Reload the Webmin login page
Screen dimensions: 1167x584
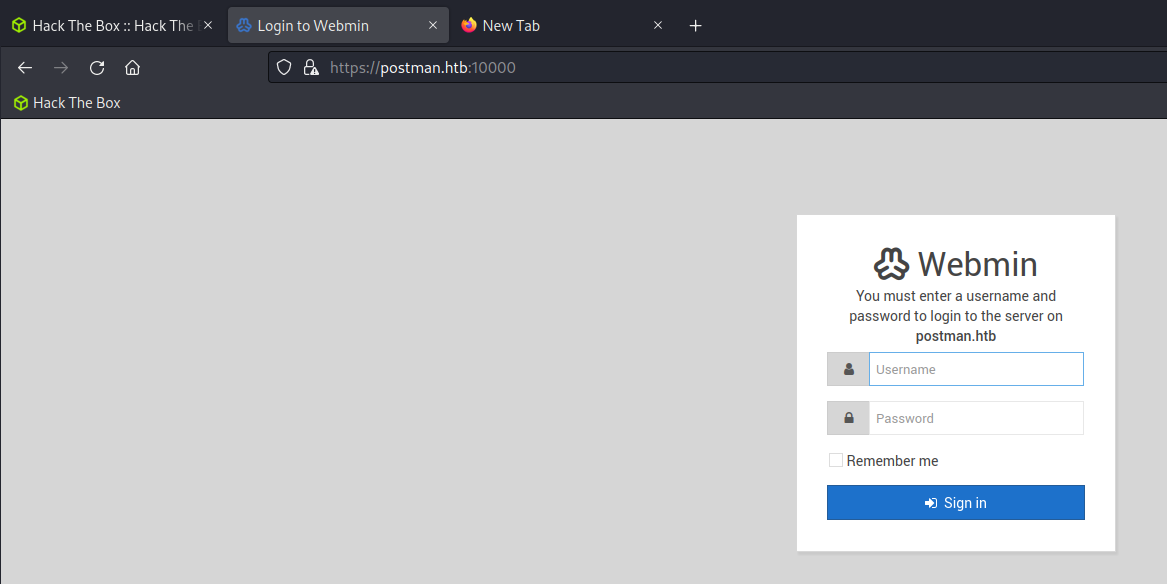click(x=97, y=68)
